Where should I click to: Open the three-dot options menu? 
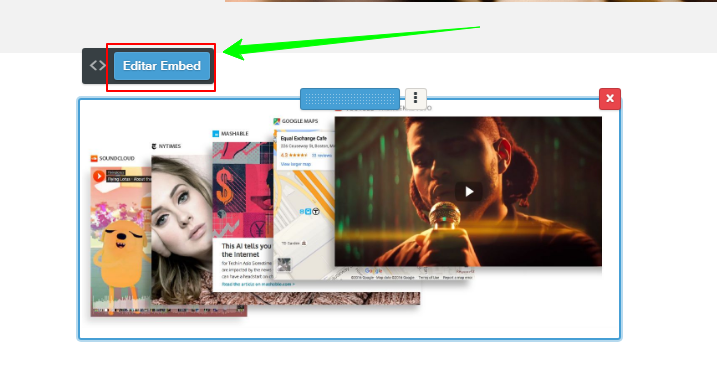coord(416,98)
